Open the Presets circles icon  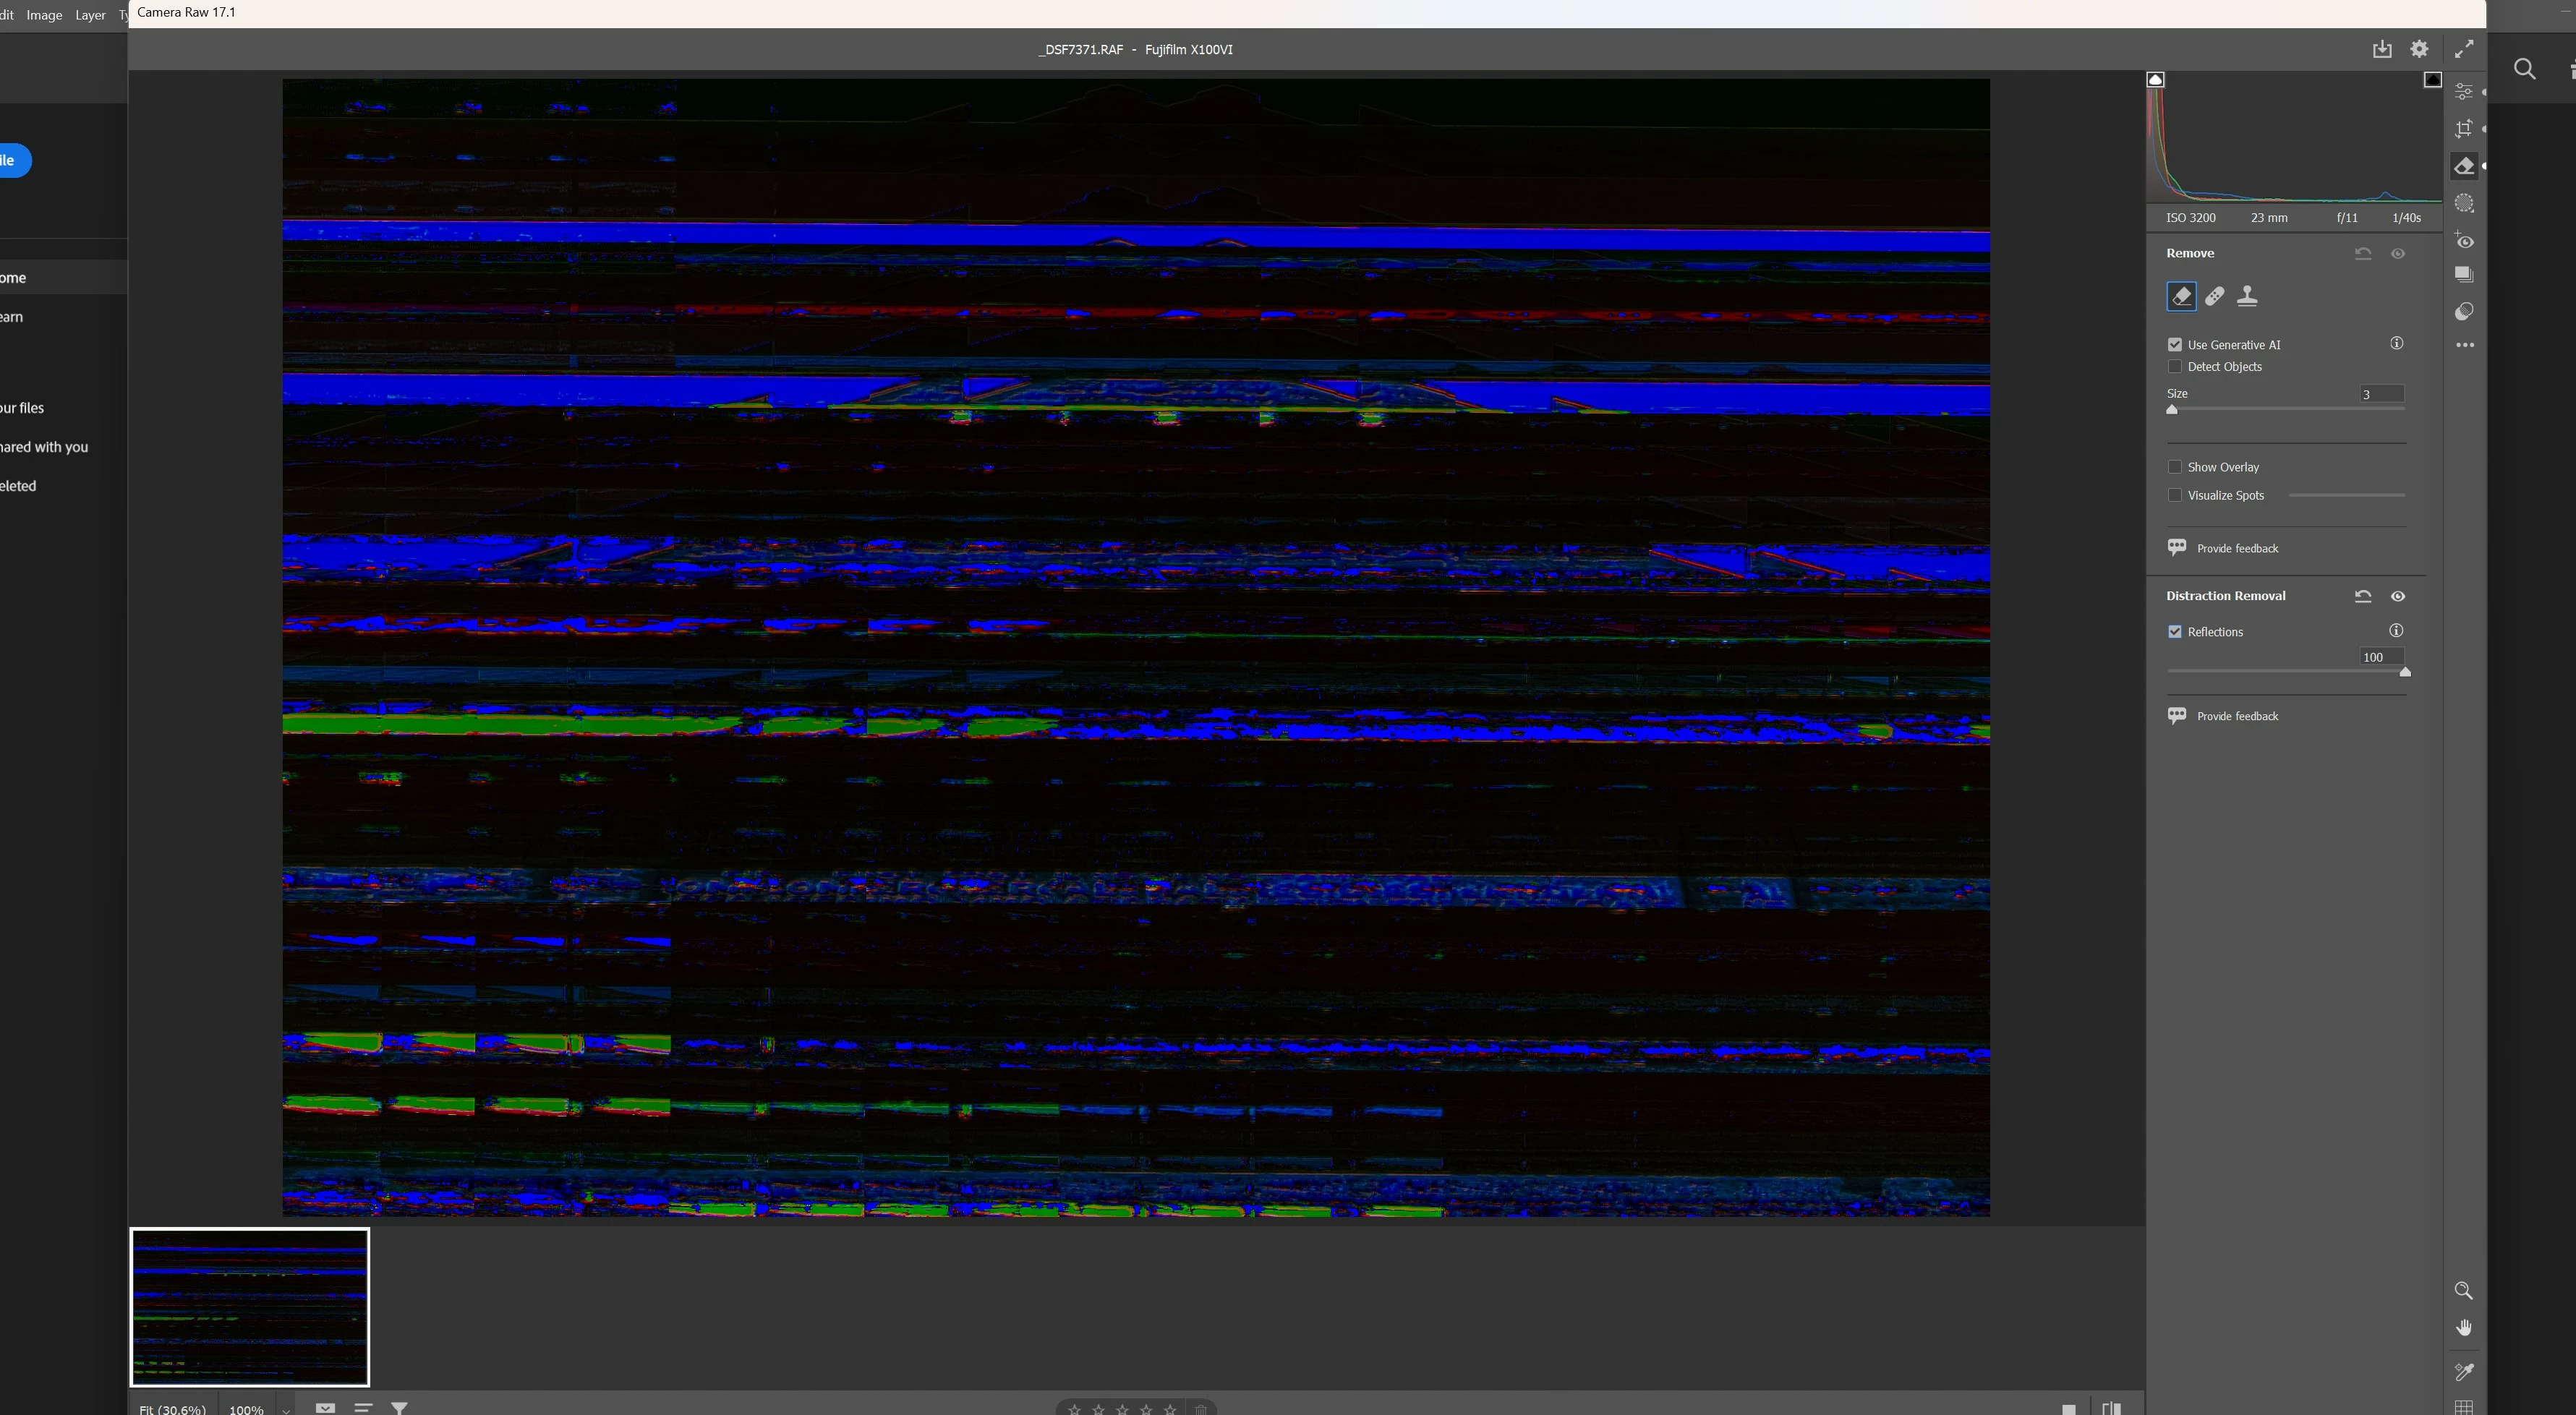2464,312
